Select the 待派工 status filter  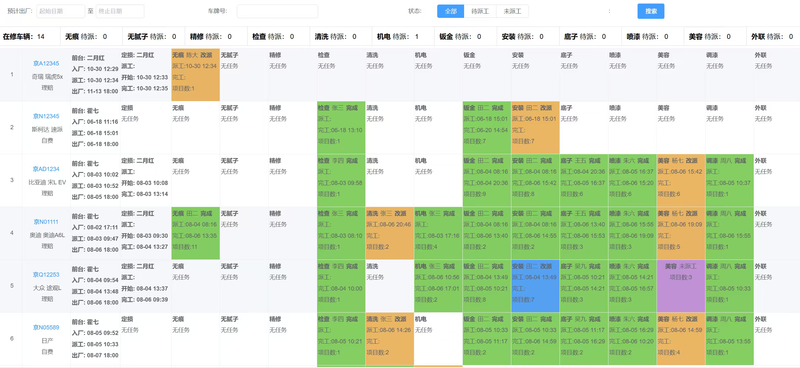480,11
